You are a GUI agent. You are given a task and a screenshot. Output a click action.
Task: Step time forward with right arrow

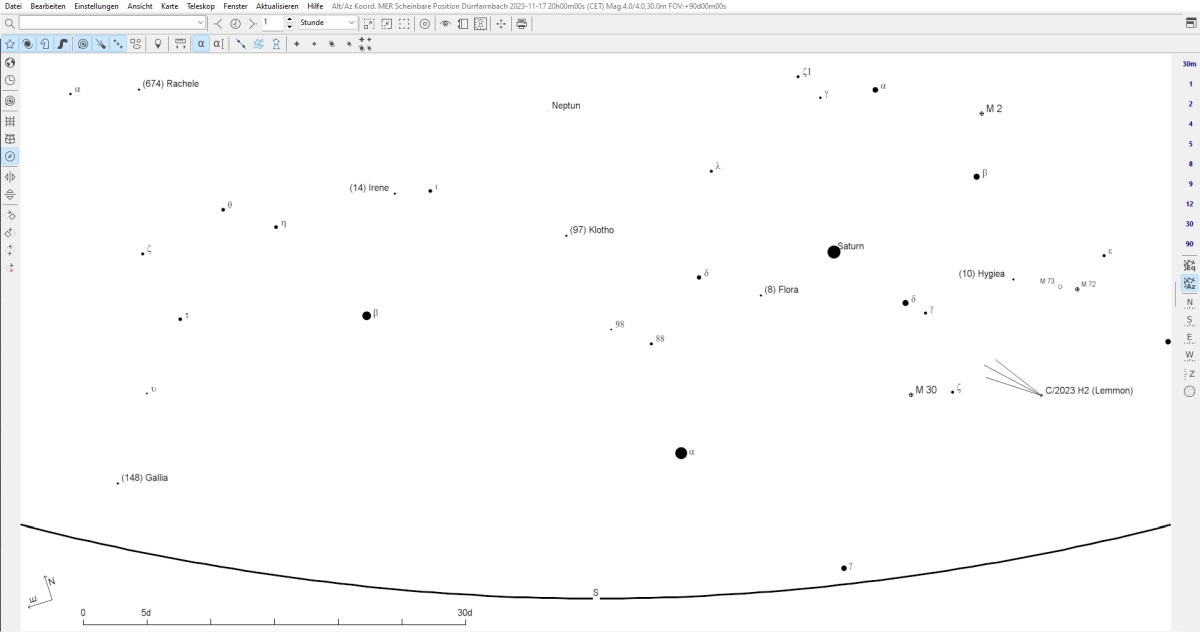pyautogui.click(x=252, y=22)
